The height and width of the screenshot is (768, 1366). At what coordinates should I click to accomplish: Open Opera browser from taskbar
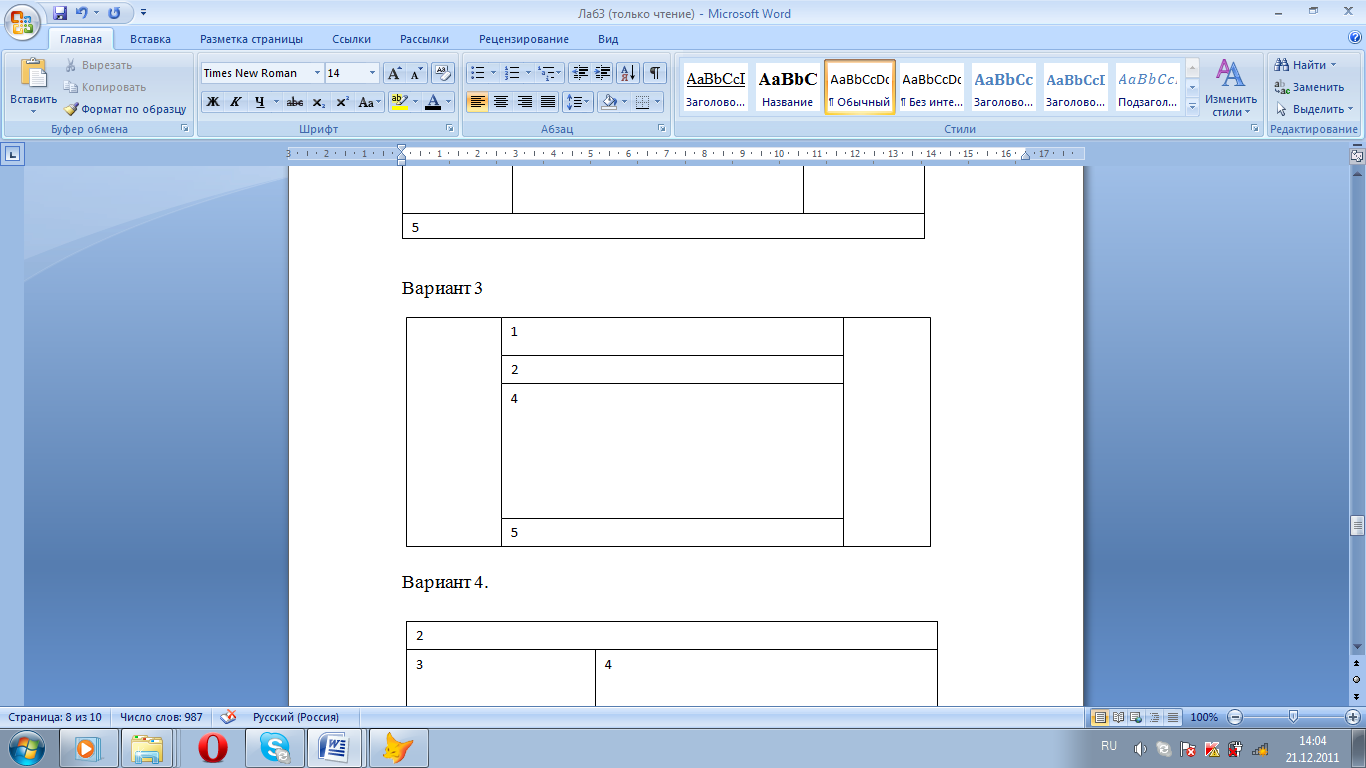212,748
